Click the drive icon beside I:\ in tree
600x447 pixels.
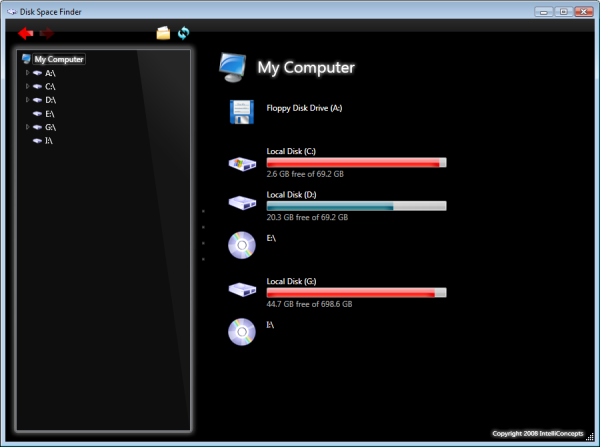tap(37, 141)
